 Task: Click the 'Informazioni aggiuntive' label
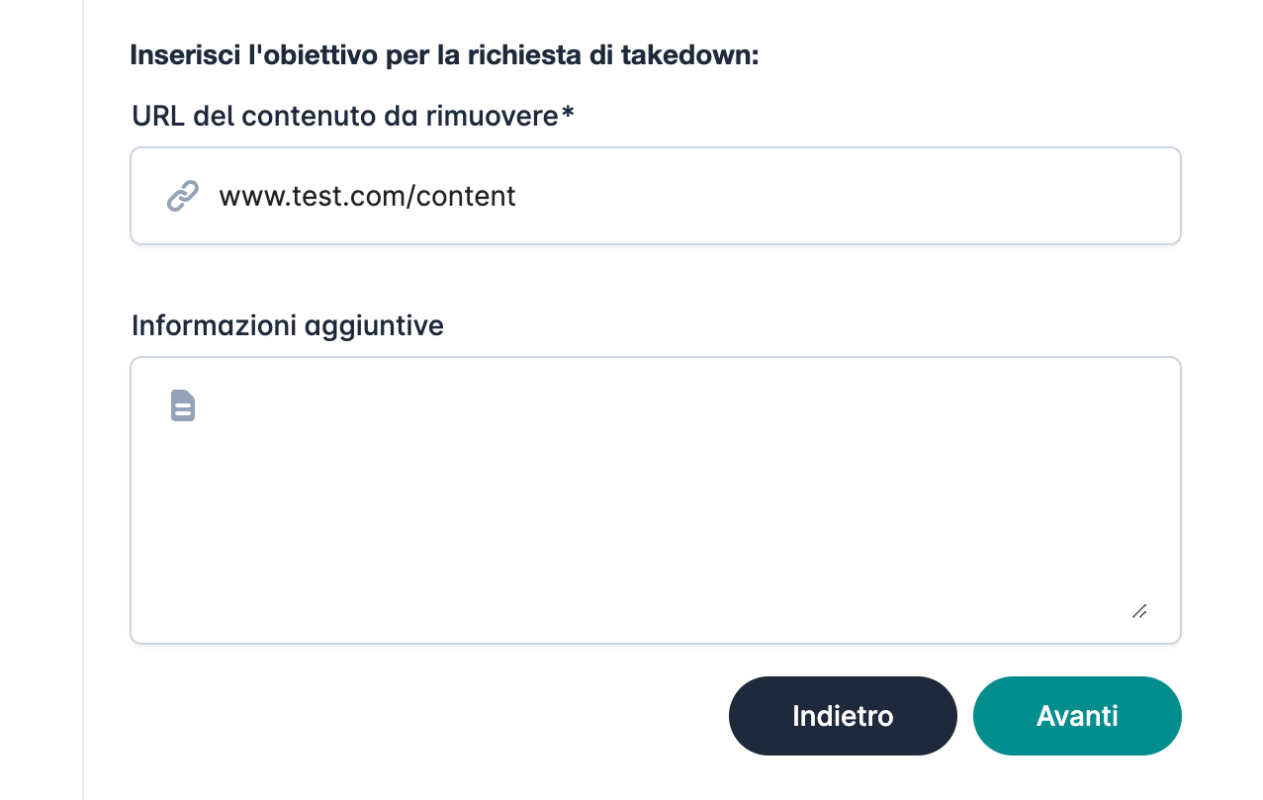(287, 325)
